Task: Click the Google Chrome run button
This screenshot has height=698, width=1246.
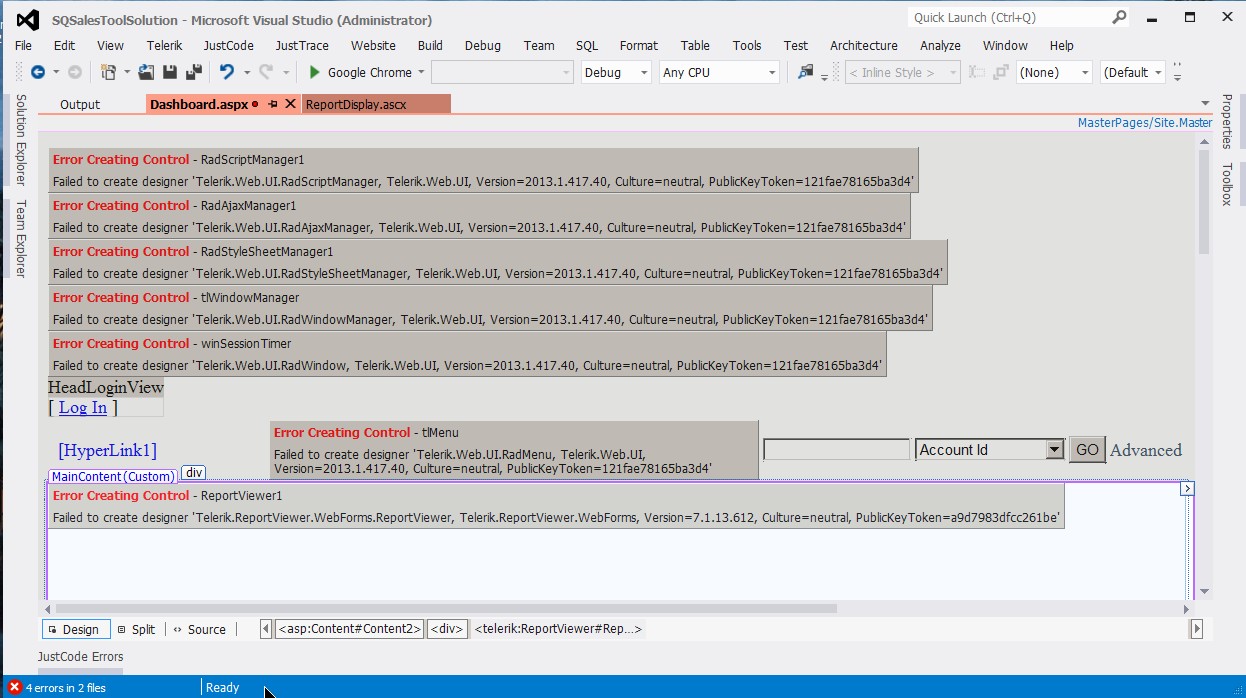Action: [360, 72]
